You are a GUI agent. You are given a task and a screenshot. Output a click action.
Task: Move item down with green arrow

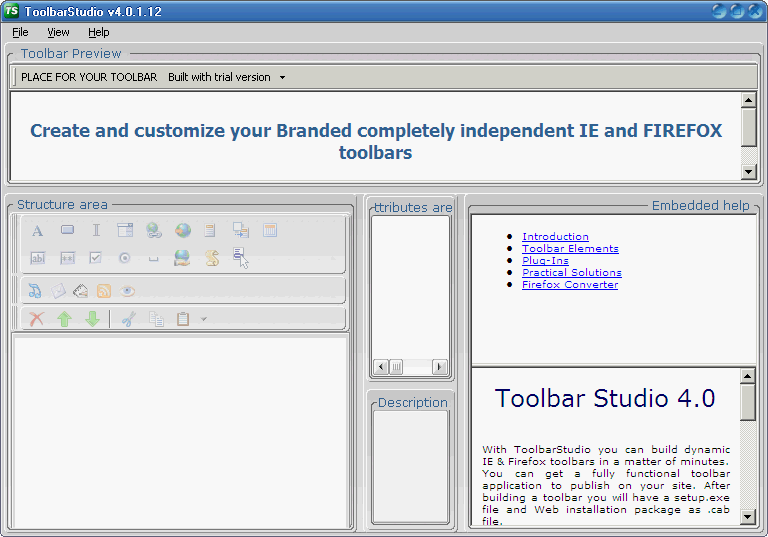coord(92,319)
